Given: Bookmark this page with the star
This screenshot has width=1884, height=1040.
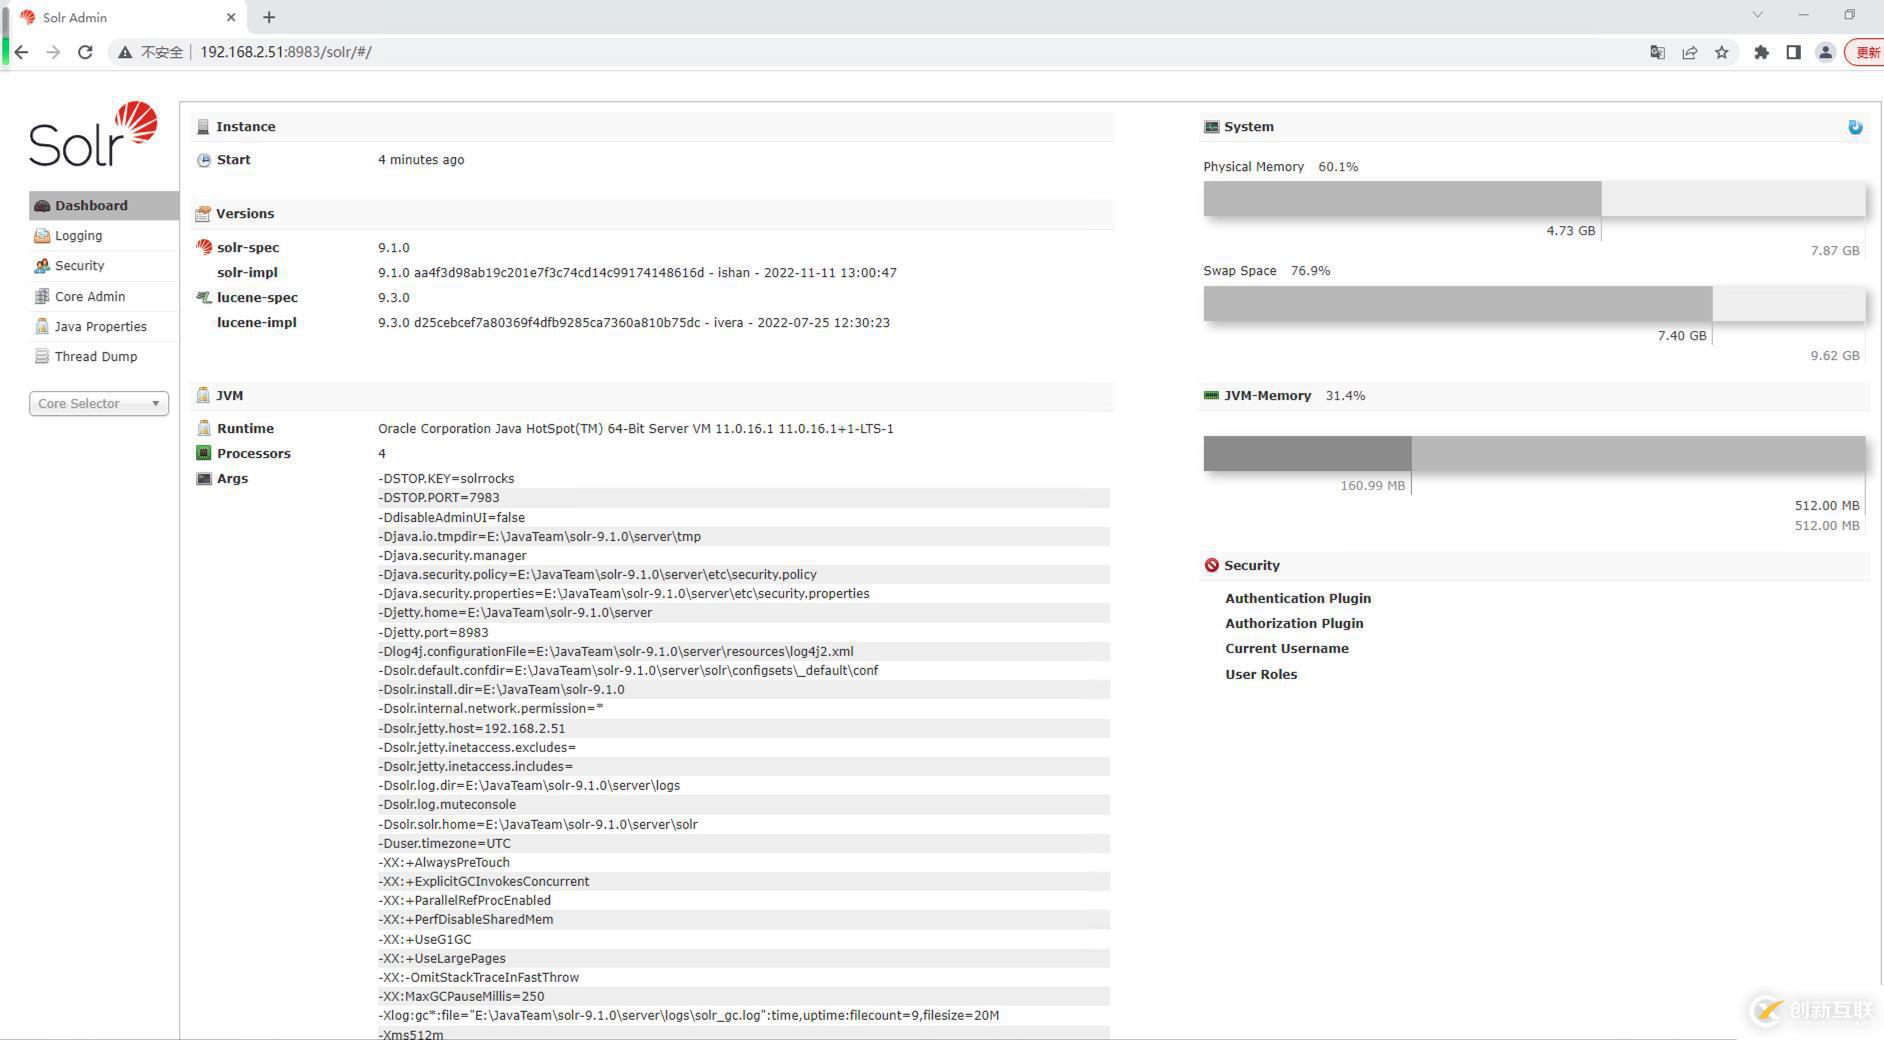Looking at the screenshot, I should [x=1721, y=52].
